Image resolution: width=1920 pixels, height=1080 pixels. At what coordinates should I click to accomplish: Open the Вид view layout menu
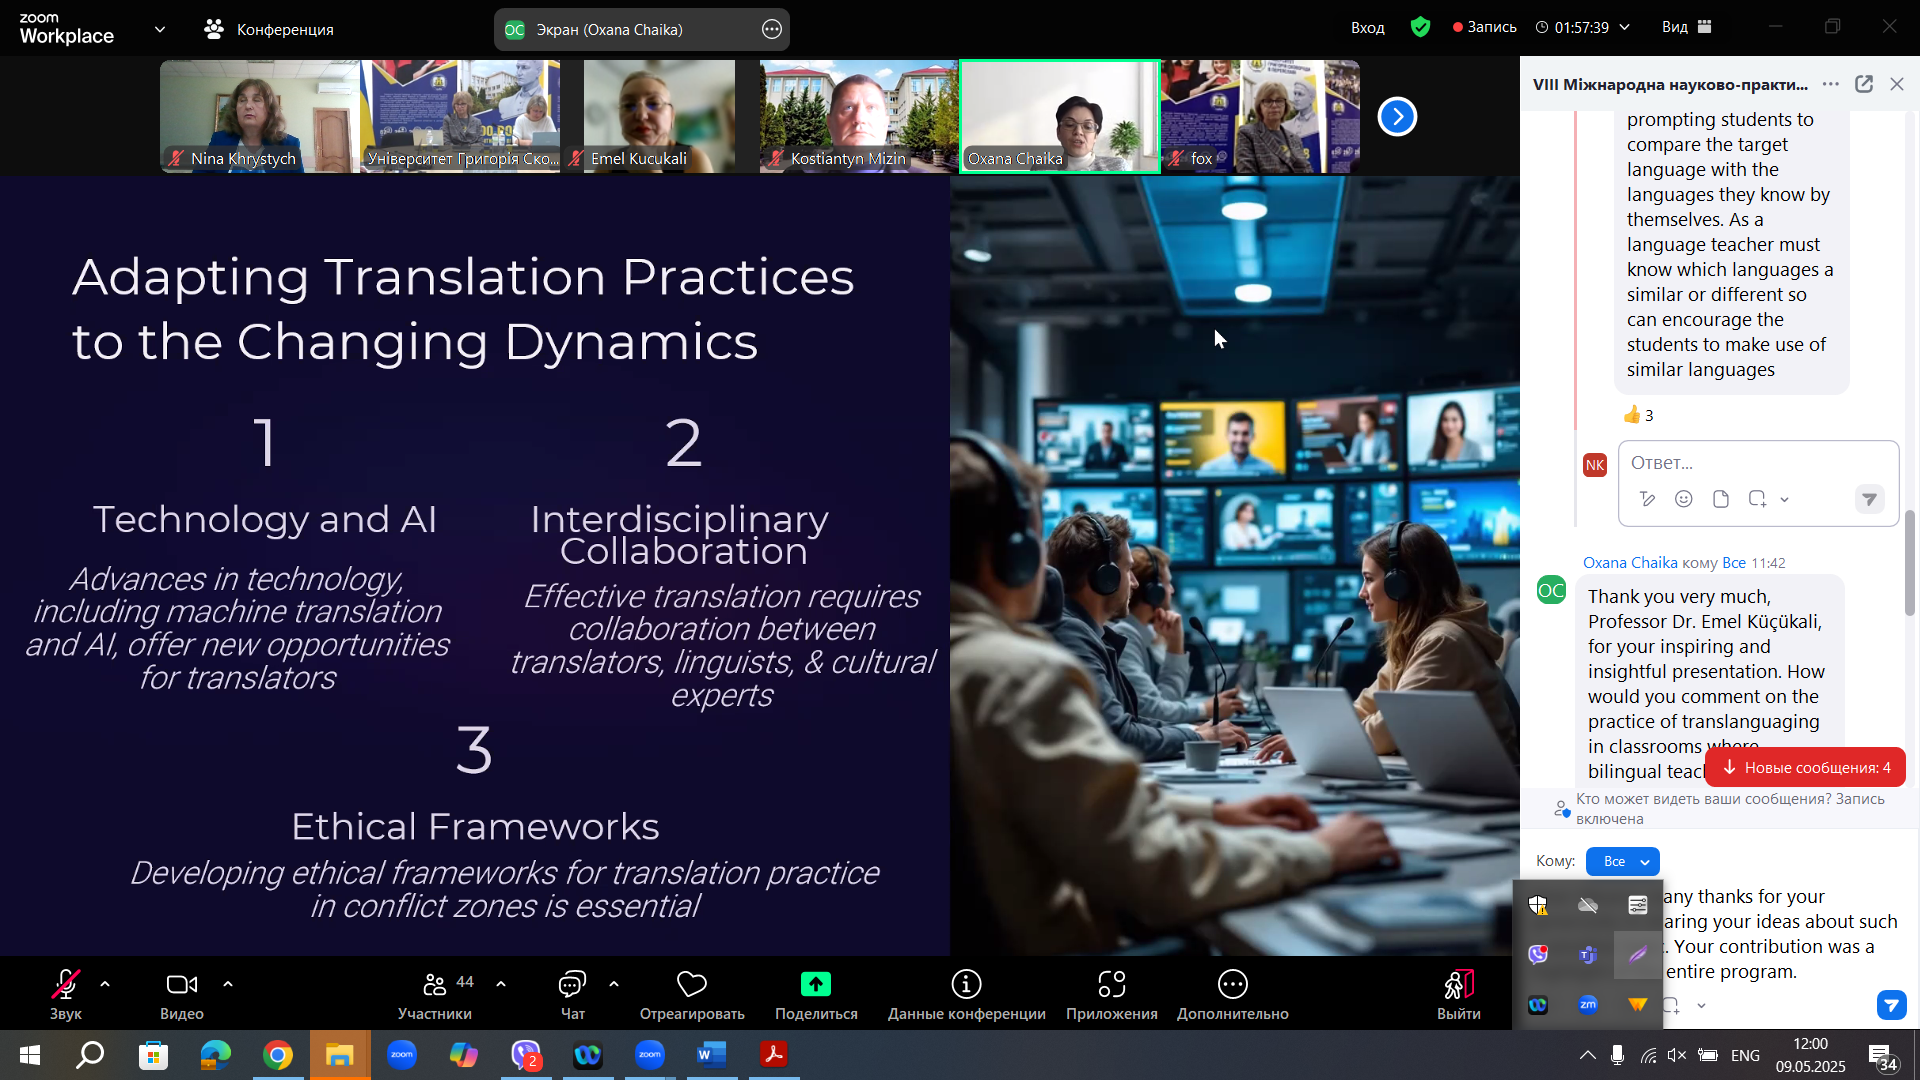(1687, 27)
